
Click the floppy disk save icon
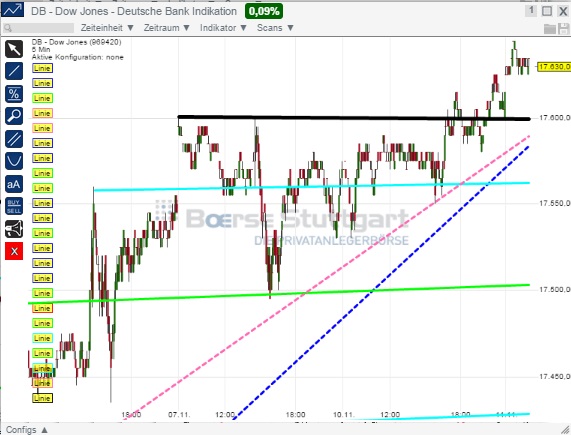[x=563, y=28]
